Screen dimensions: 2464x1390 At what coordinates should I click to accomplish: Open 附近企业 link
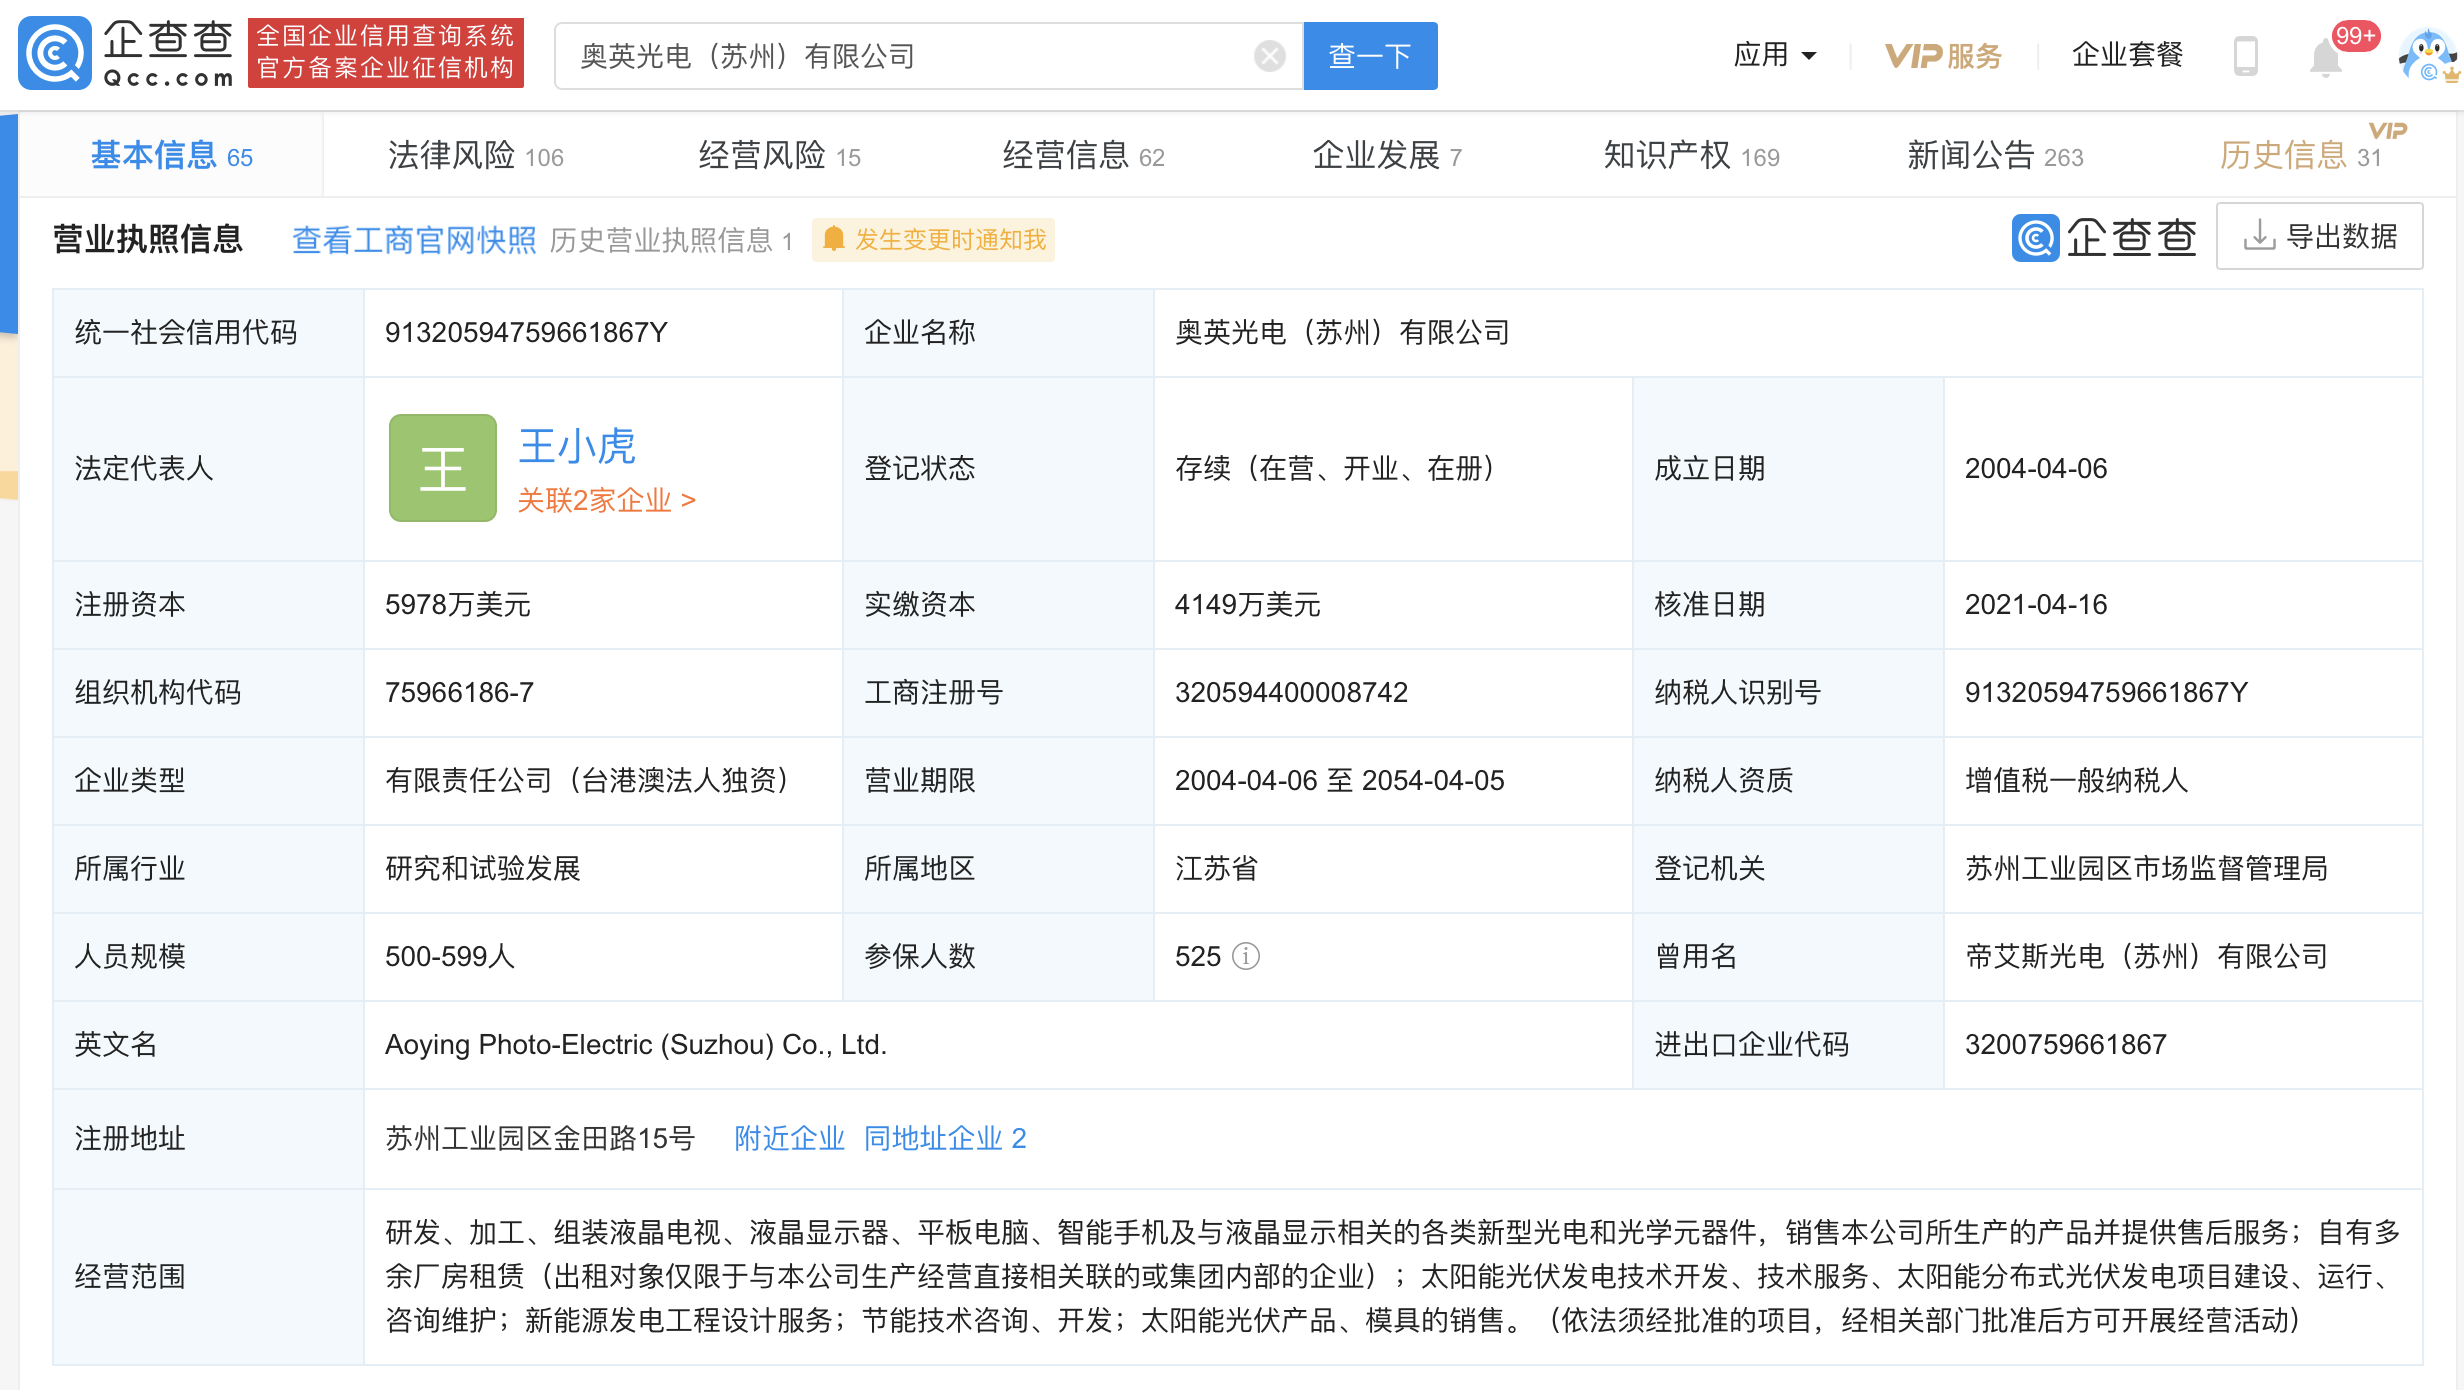coord(790,1138)
